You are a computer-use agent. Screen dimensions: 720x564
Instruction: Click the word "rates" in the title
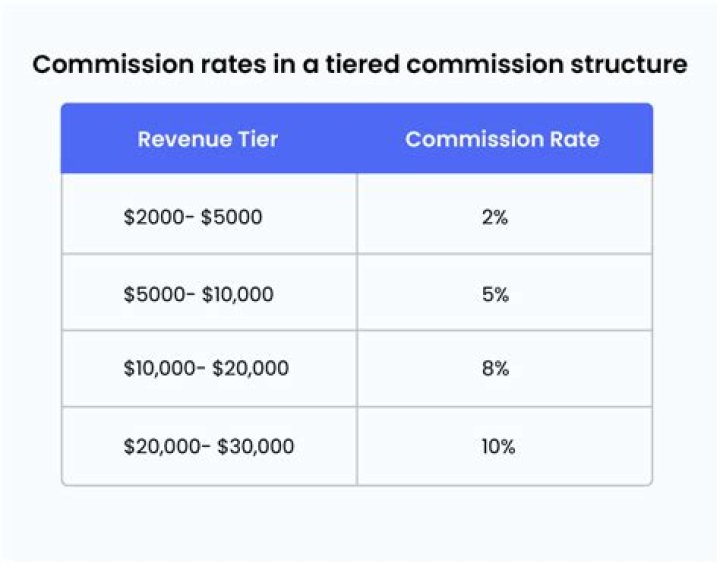click(x=200, y=65)
